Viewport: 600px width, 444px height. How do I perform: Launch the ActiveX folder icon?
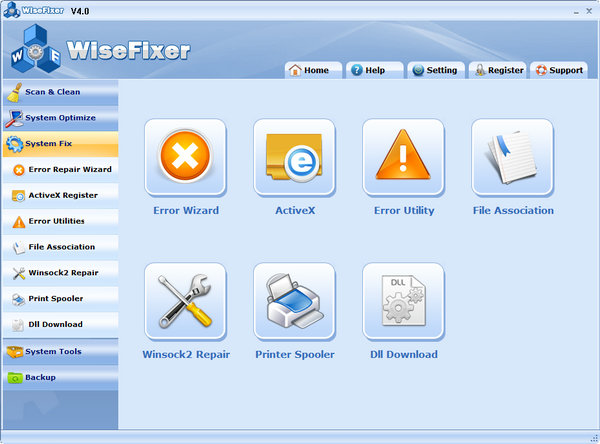(x=294, y=158)
